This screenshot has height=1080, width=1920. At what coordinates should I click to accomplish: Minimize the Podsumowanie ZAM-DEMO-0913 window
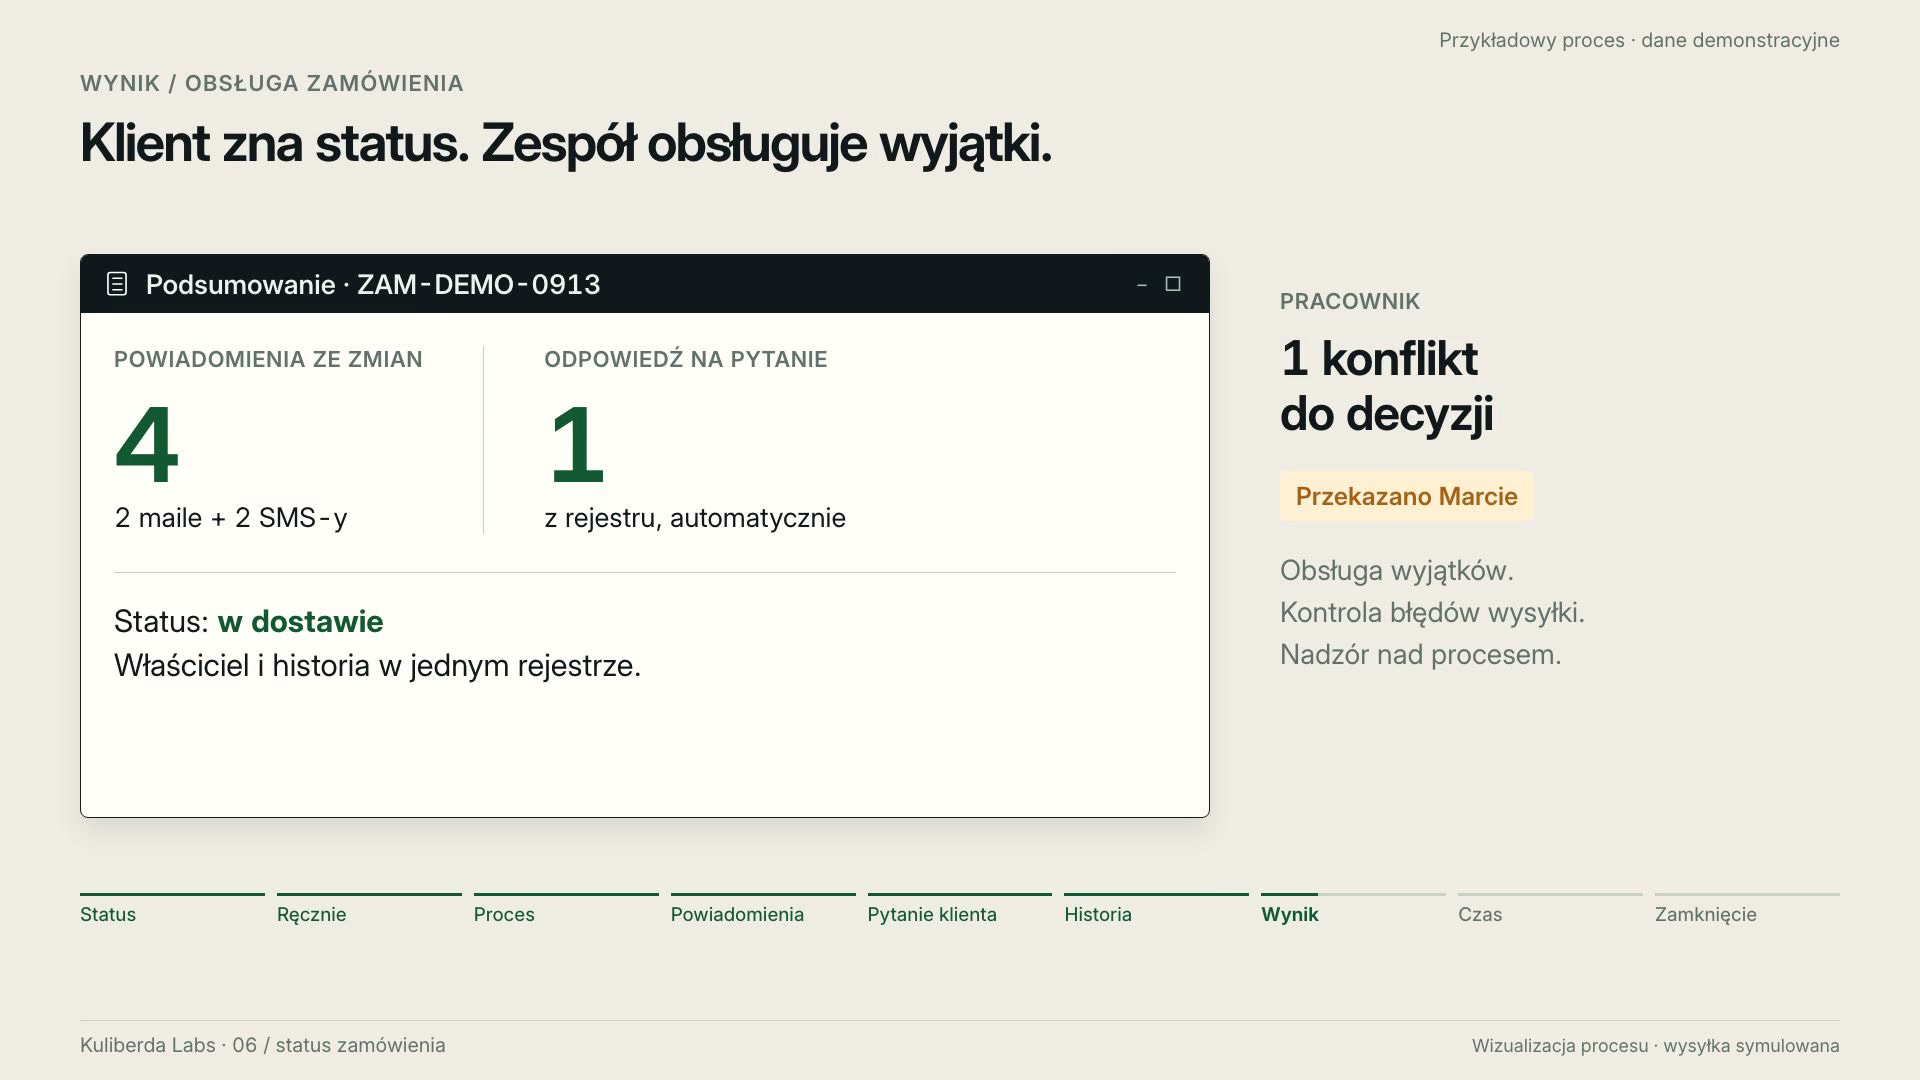point(1142,285)
